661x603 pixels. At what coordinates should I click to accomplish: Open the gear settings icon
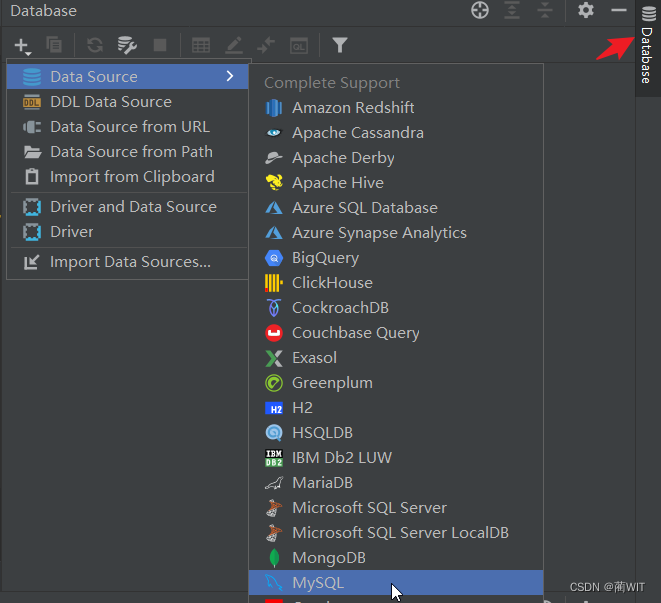pyautogui.click(x=586, y=10)
